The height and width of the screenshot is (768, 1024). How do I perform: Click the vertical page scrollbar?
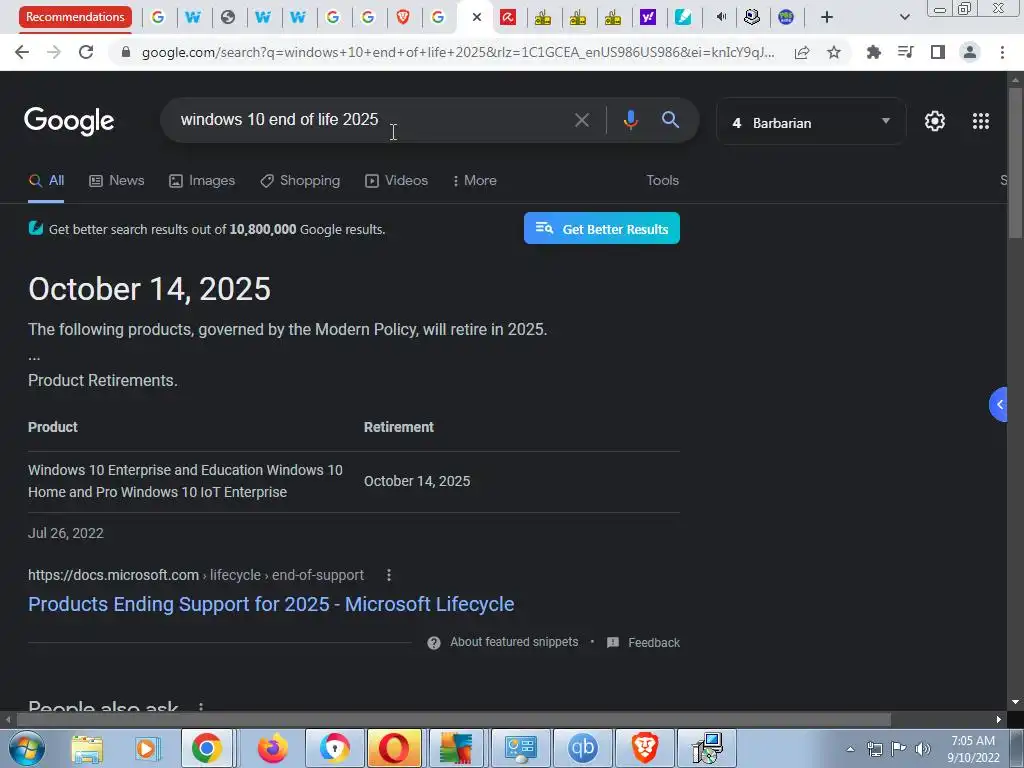pyautogui.click(x=1015, y=163)
